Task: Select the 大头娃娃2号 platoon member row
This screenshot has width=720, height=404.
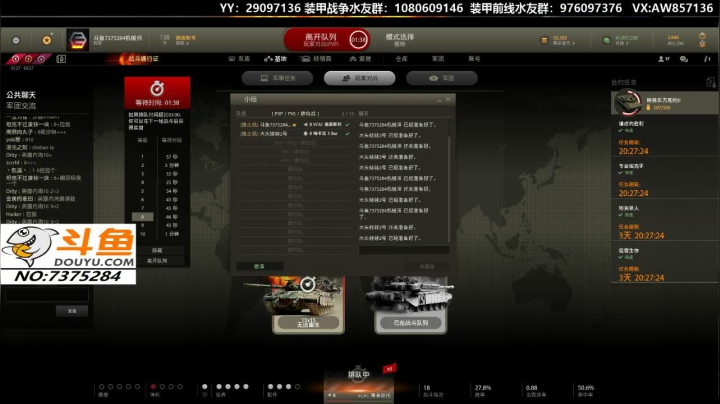Action: 295,134
